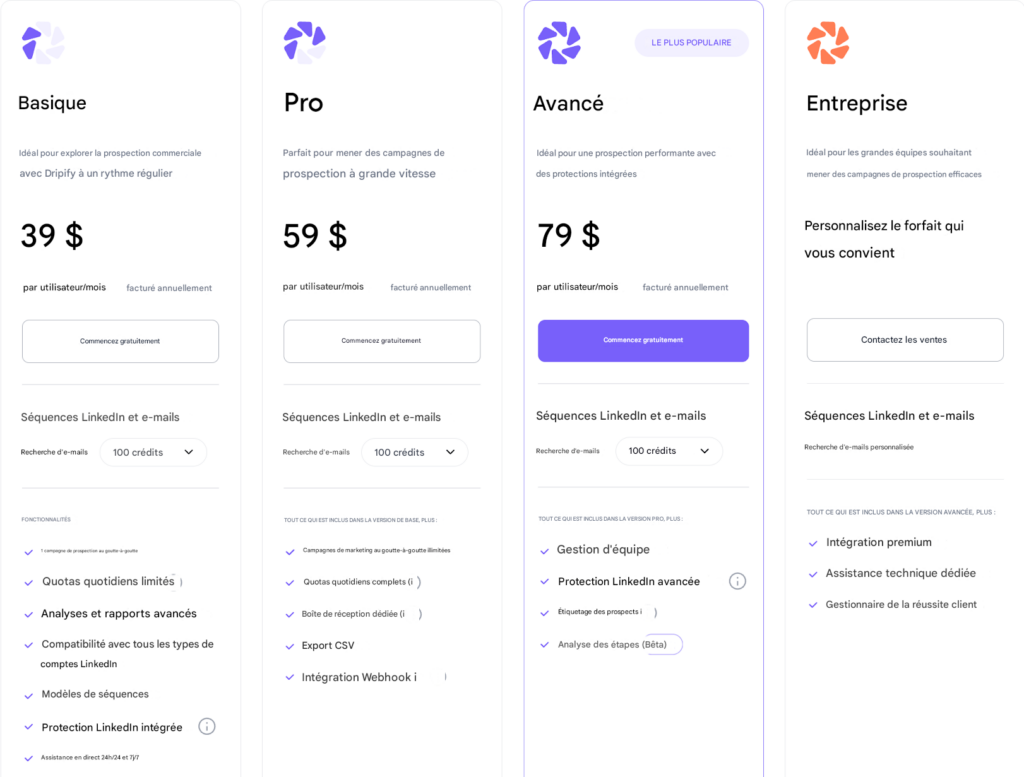Click Commencez gratuitement under Pro plan

pyautogui.click(x=381, y=341)
